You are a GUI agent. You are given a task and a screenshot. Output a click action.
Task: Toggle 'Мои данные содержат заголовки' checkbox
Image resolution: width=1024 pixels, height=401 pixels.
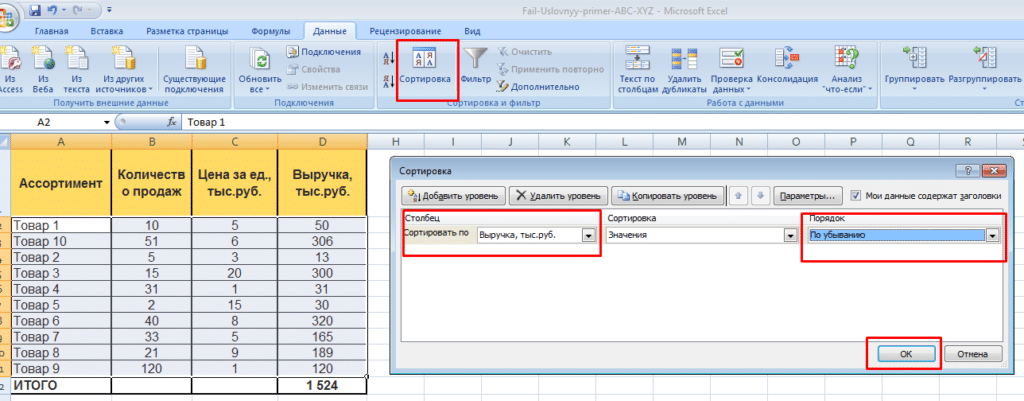coord(855,196)
